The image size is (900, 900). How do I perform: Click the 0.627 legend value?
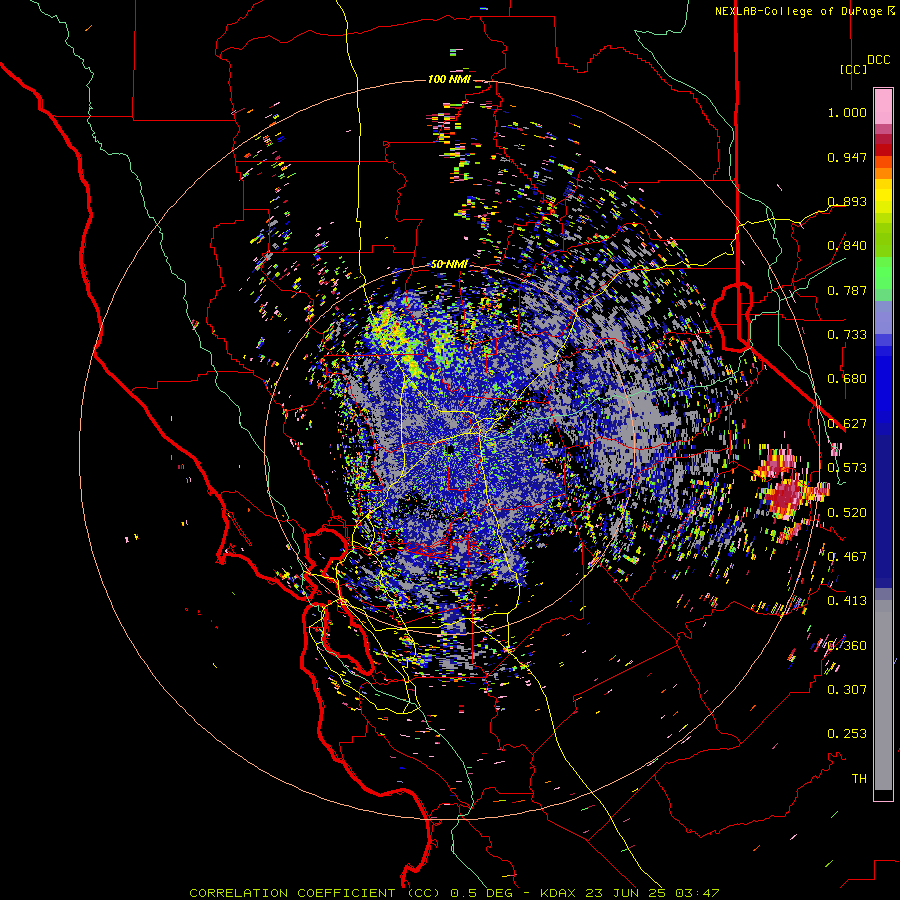847,424
